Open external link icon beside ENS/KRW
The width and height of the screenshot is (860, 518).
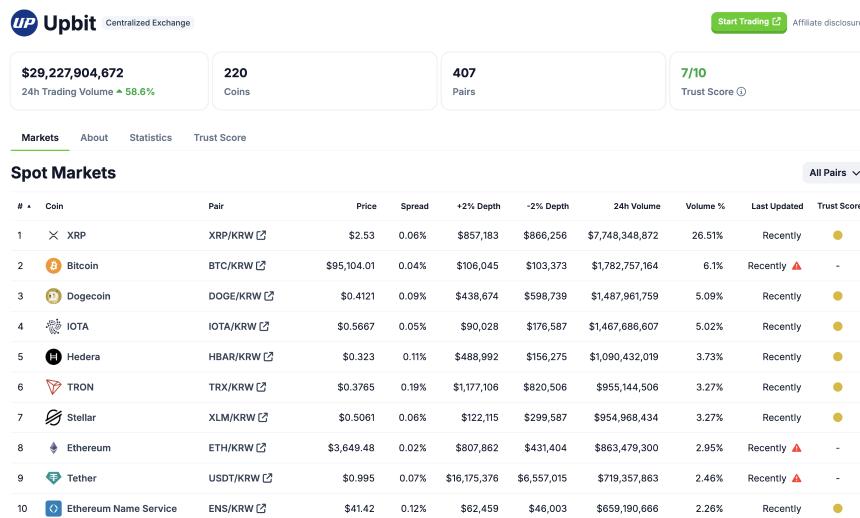[261, 508]
